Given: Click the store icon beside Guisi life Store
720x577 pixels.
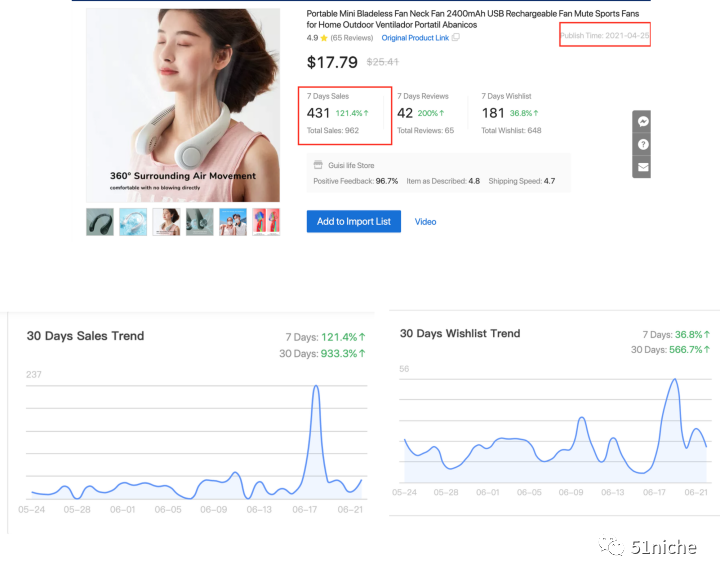Looking at the screenshot, I should (x=318, y=165).
